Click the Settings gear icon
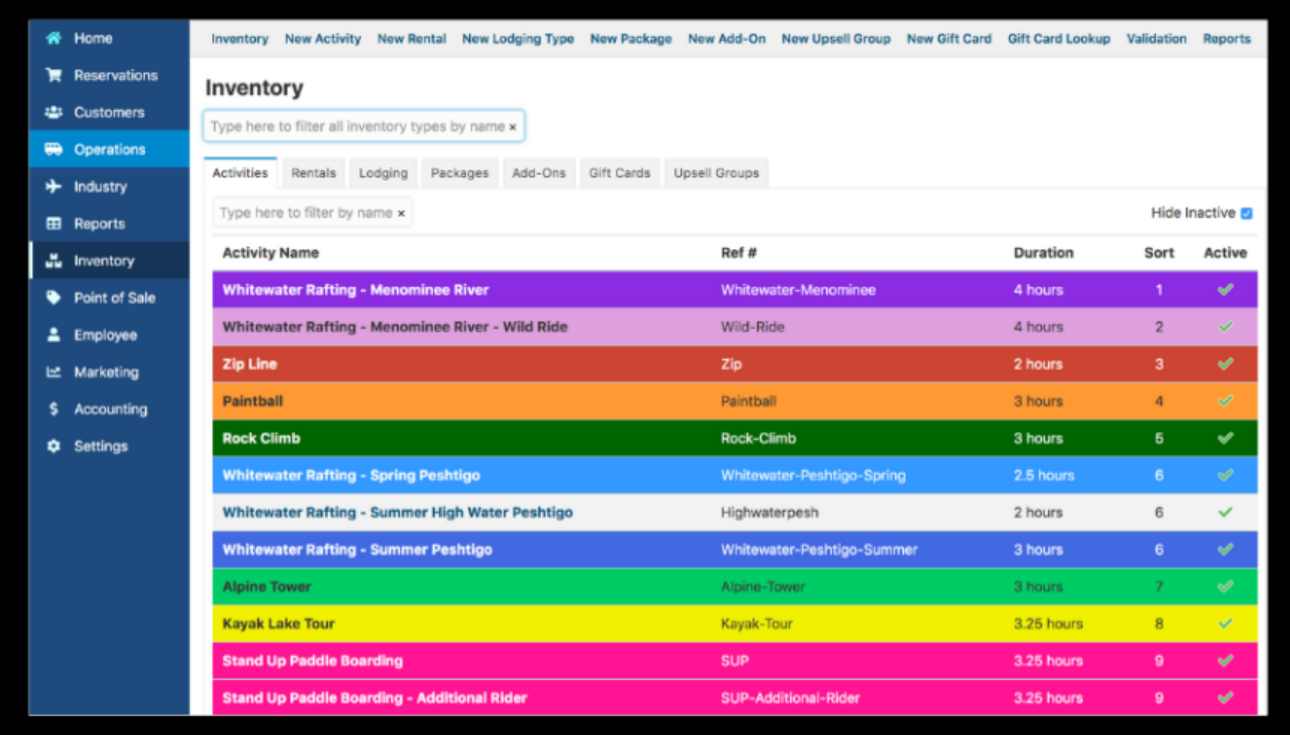The height and width of the screenshot is (735, 1290). coord(53,446)
